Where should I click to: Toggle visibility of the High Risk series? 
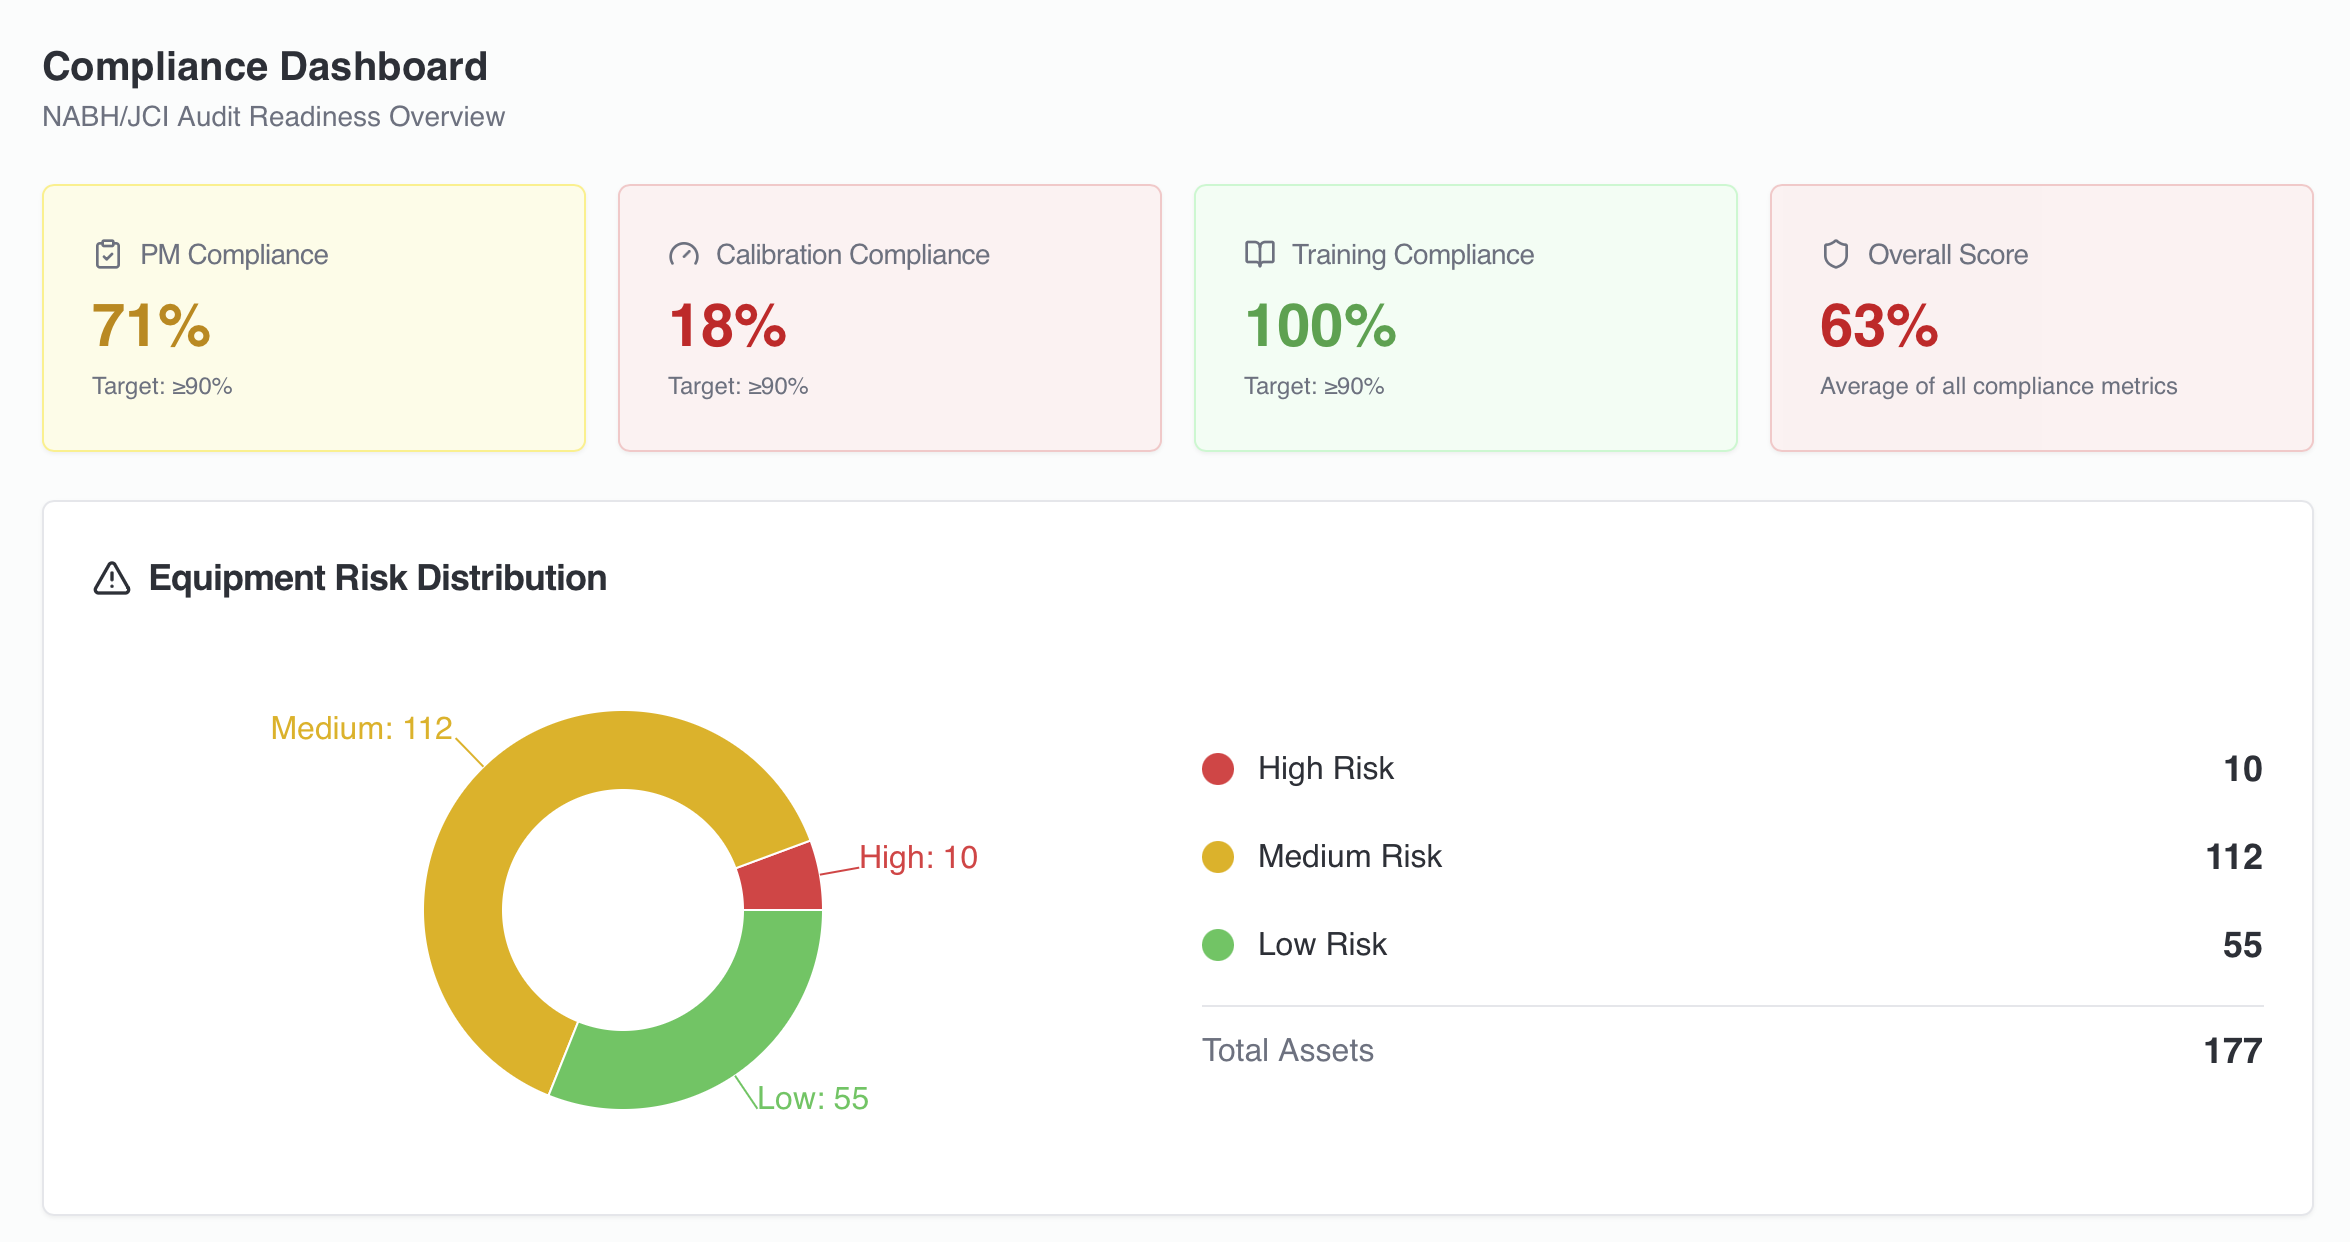coord(1325,768)
